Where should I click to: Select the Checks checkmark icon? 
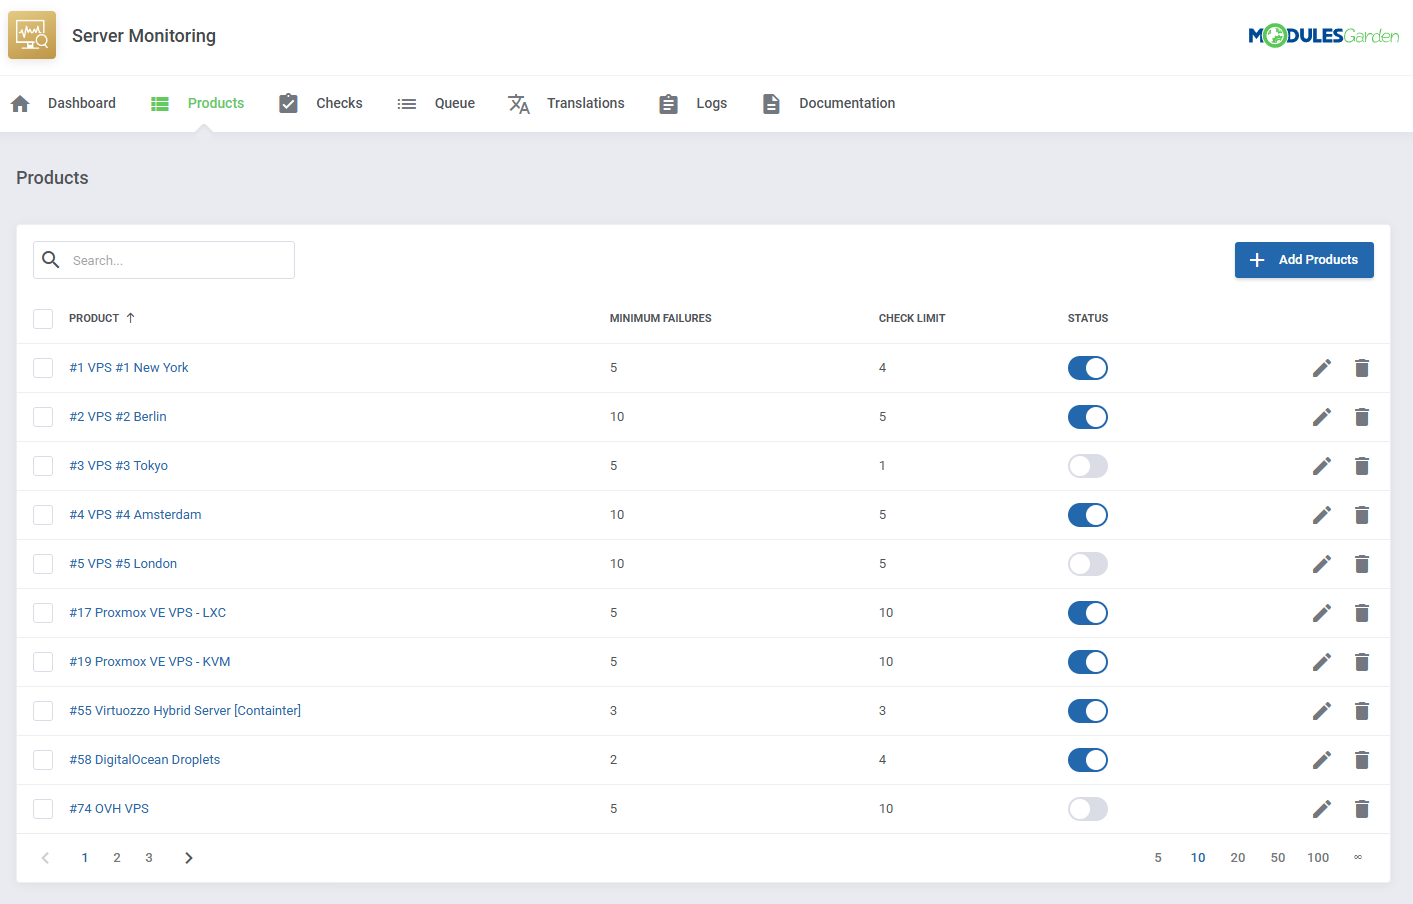pos(288,102)
